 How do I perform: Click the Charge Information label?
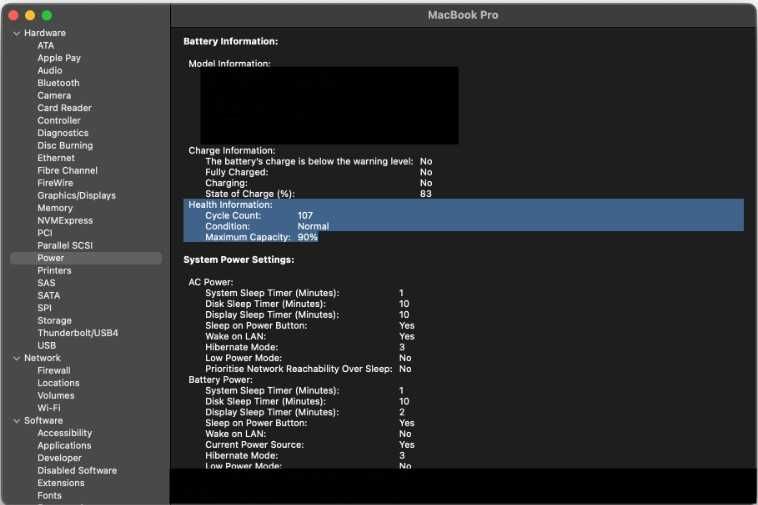click(232, 151)
